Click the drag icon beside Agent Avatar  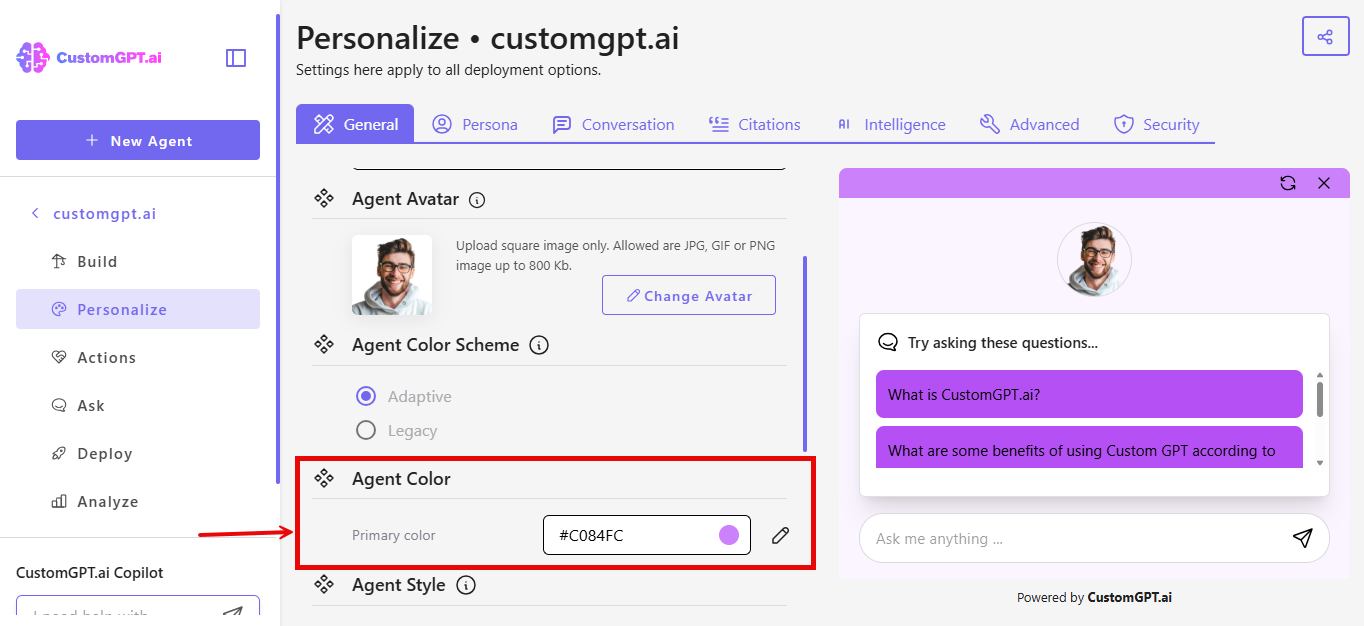tap(324, 199)
